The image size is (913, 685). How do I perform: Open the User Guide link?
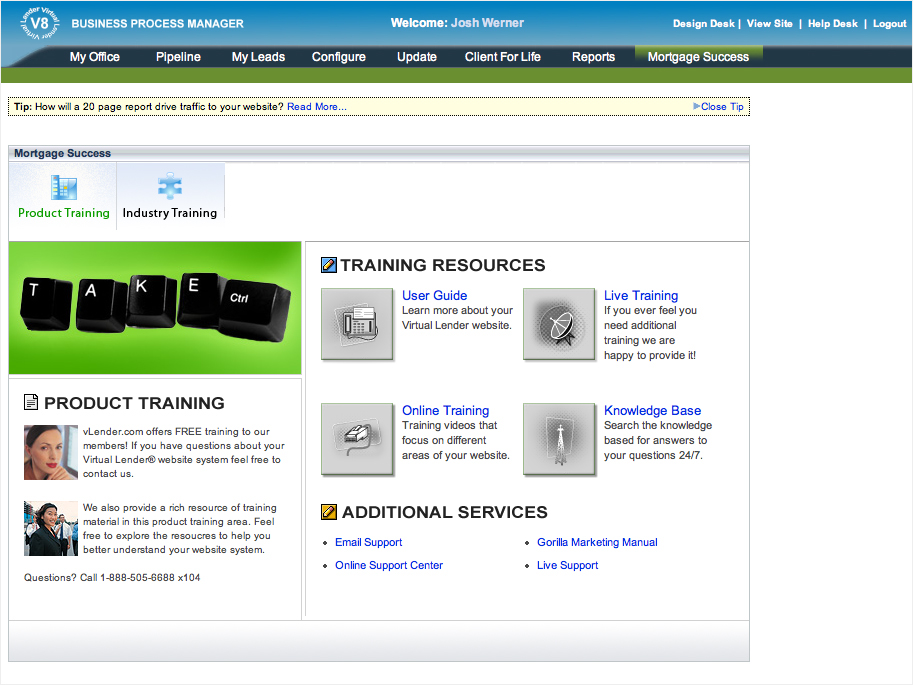(x=434, y=295)
